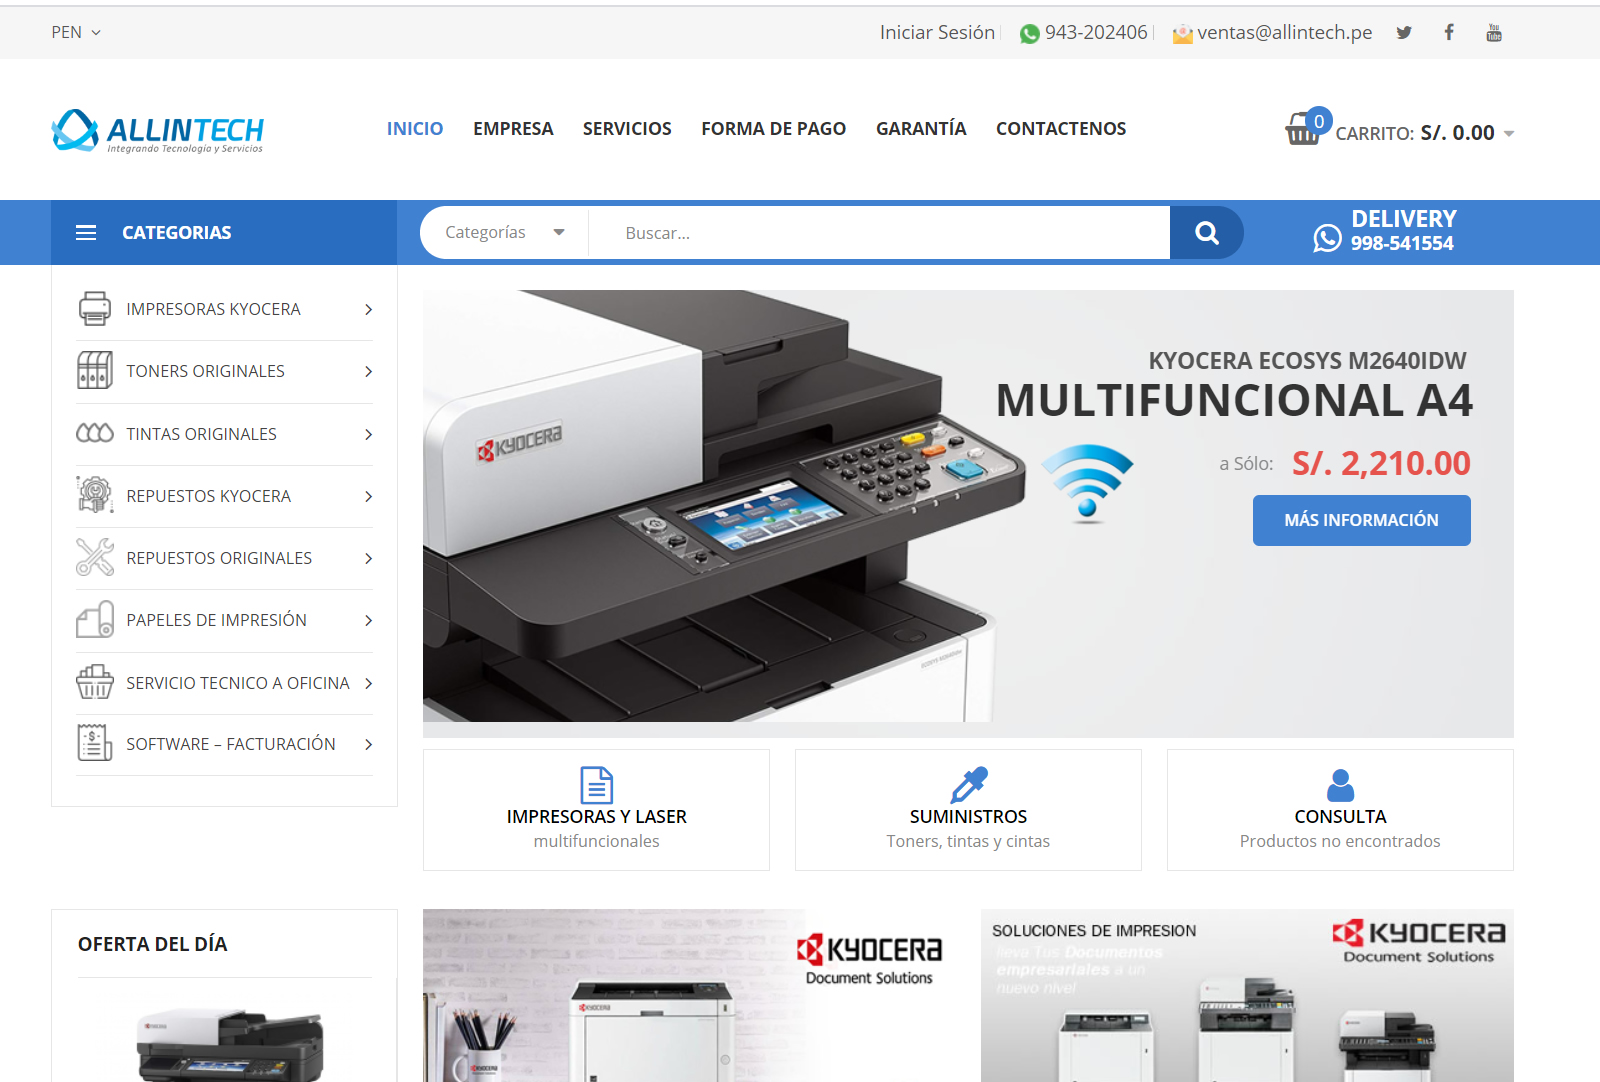This screenshot has width=1600, height=1082.
Task: Expand Repuestos Kyocera submenu arrow
Action: pyautogui.click(x=369, y=496)
